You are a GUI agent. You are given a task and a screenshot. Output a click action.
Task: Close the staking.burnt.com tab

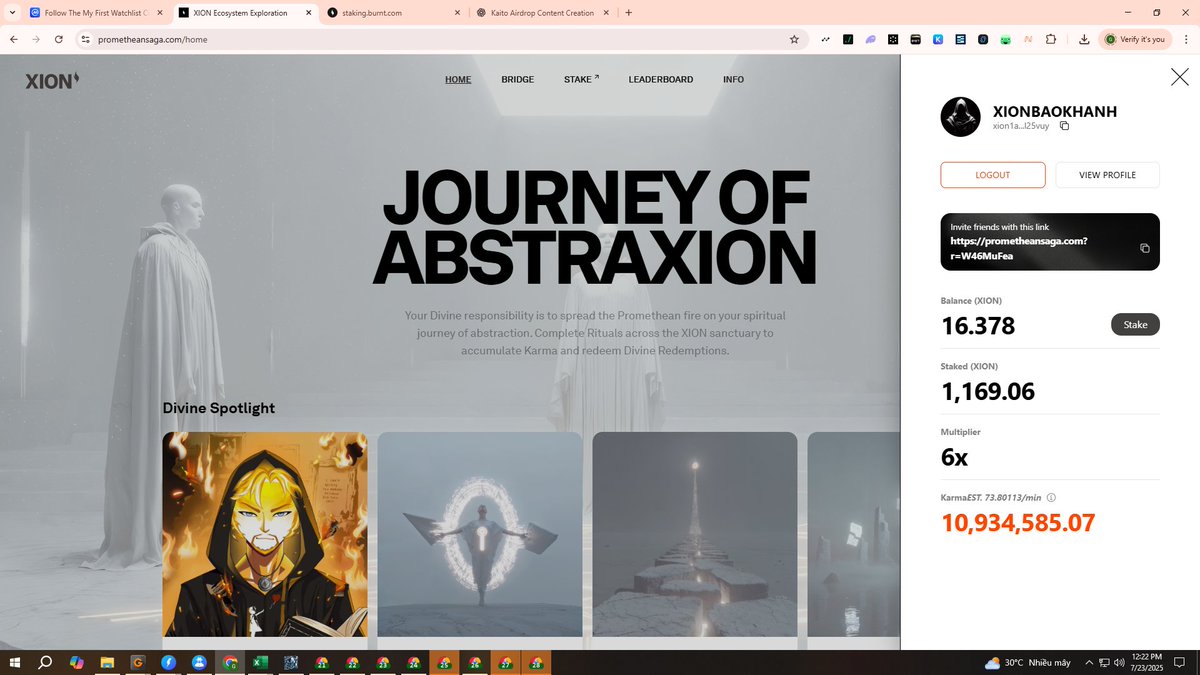tap(457, 13)
